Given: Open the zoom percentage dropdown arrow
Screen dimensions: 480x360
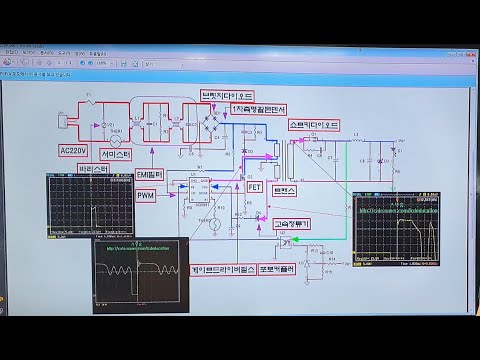Looking at the screenshot, I should point(112,63).
